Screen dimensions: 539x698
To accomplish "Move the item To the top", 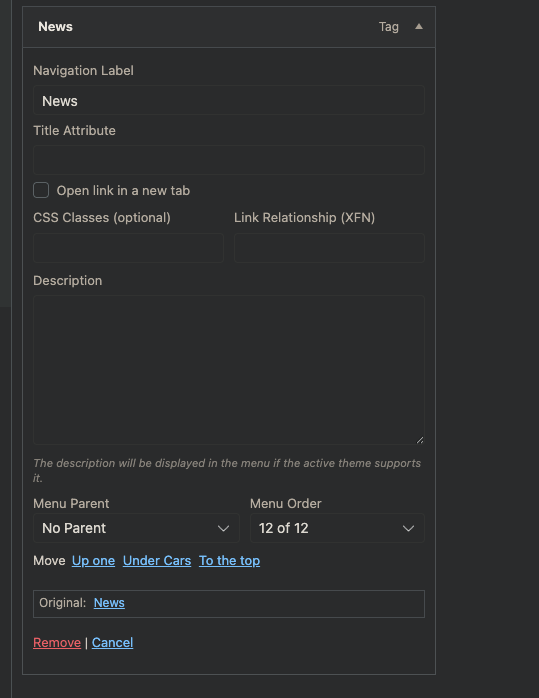I will (229, 560).
